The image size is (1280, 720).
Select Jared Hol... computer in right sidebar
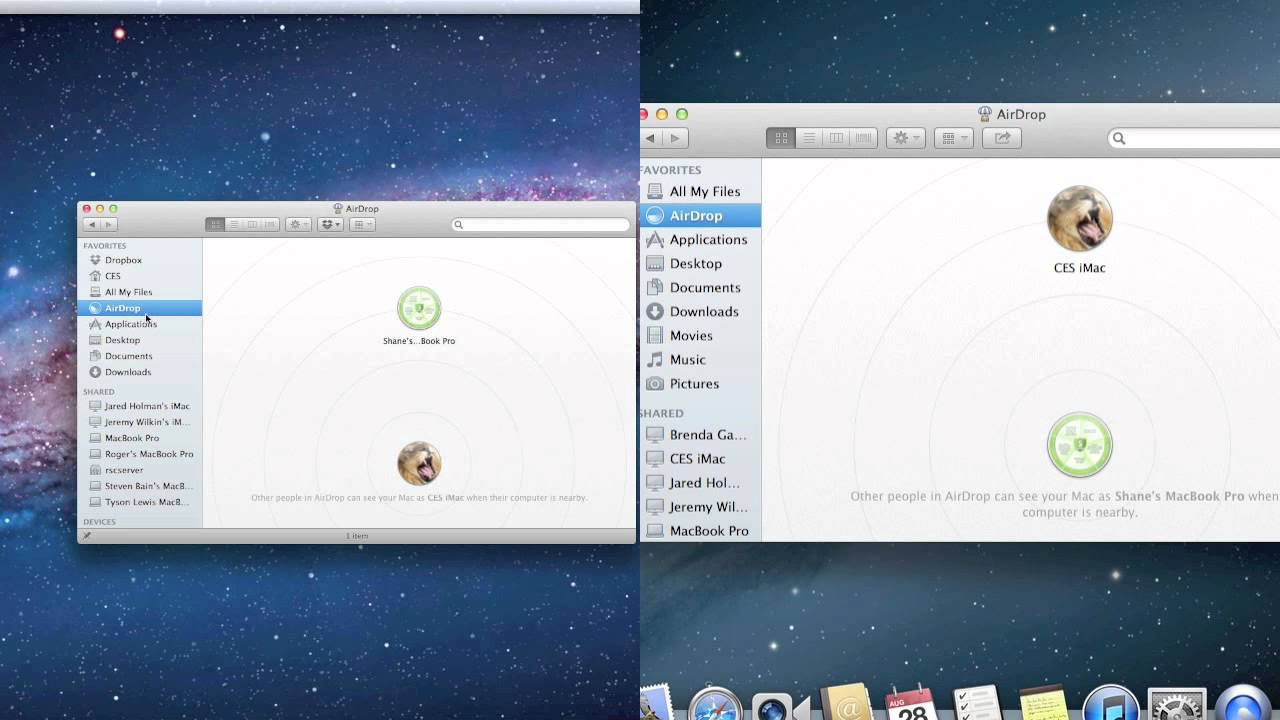click(x=700, y=482)
